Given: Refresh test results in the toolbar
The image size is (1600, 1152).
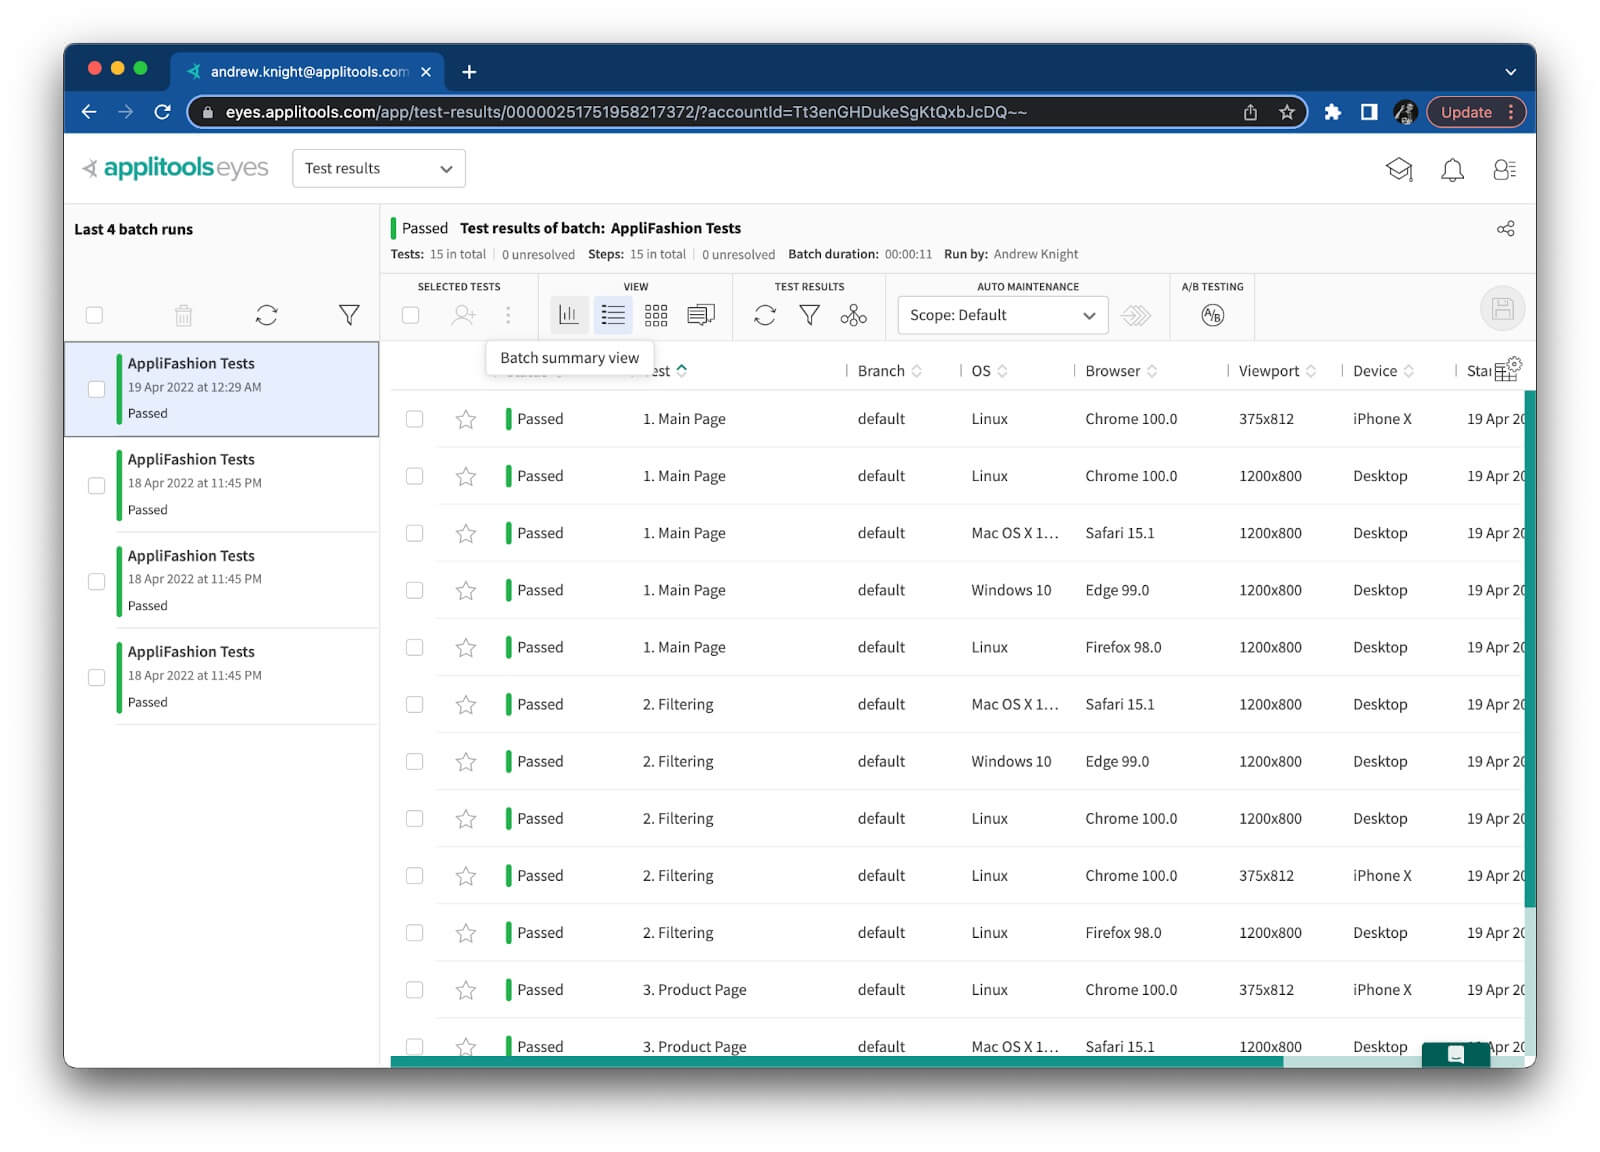Looking at the screenshot, I should click(765, 315).
